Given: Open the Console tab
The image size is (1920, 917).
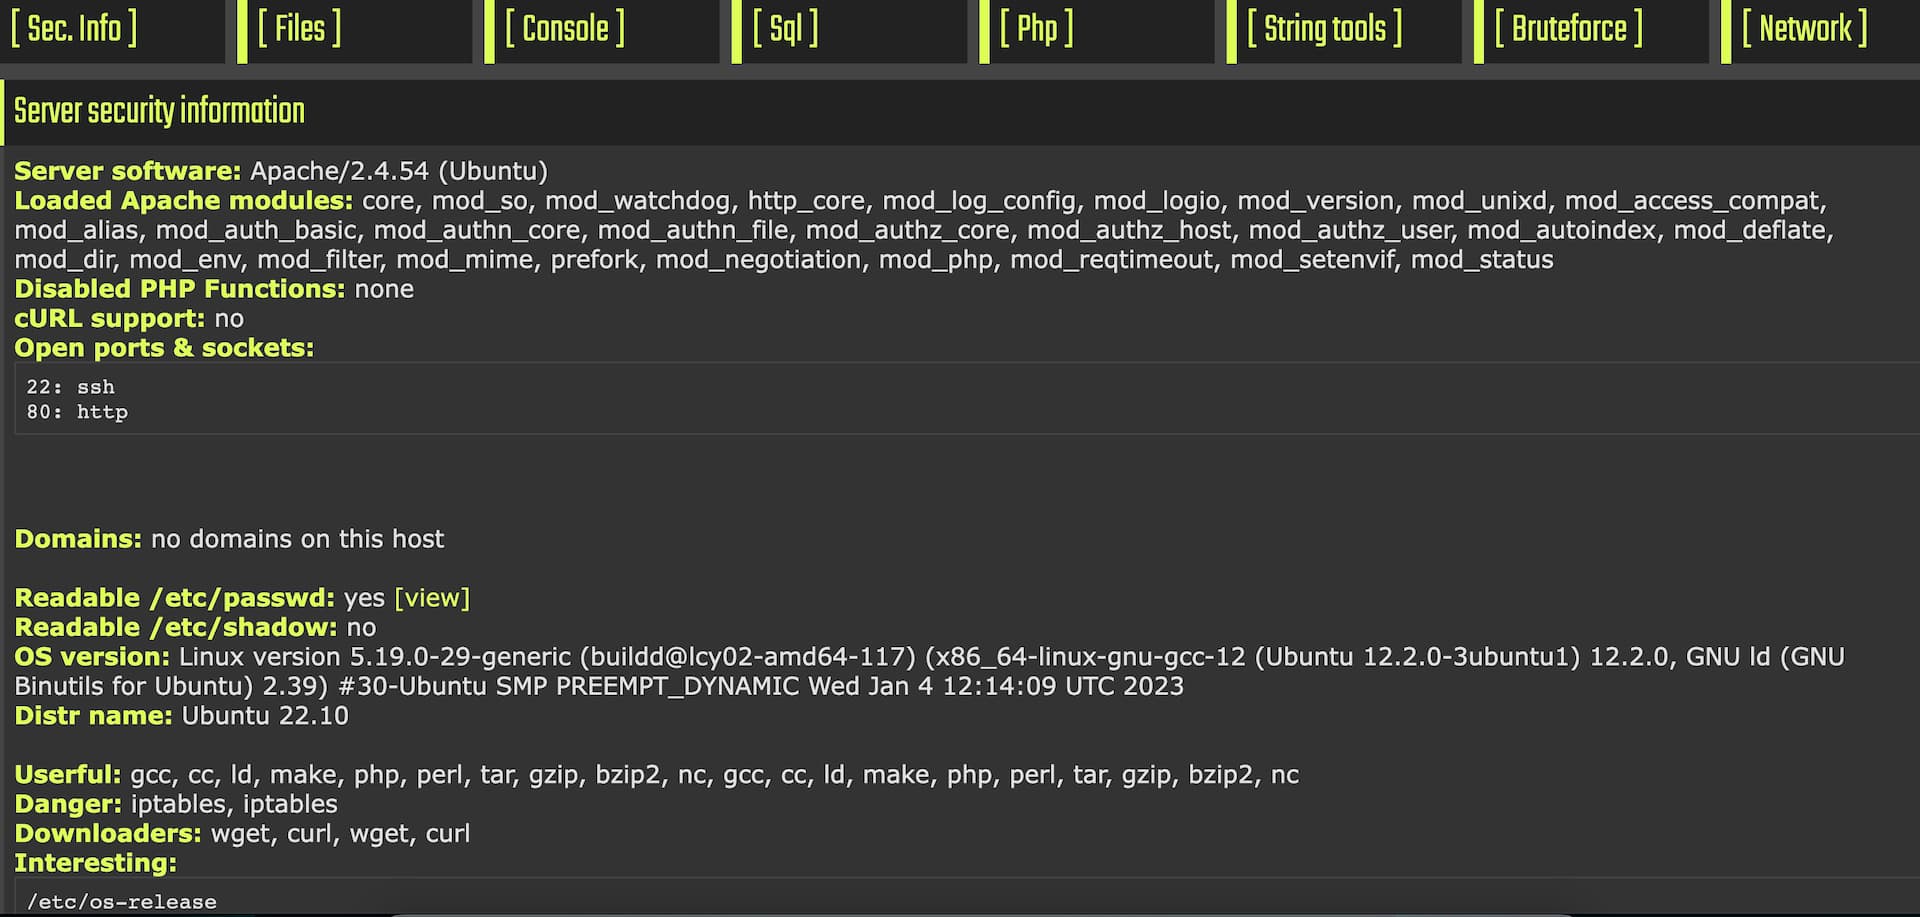Looking at the screenshot, I should point(565,29).
